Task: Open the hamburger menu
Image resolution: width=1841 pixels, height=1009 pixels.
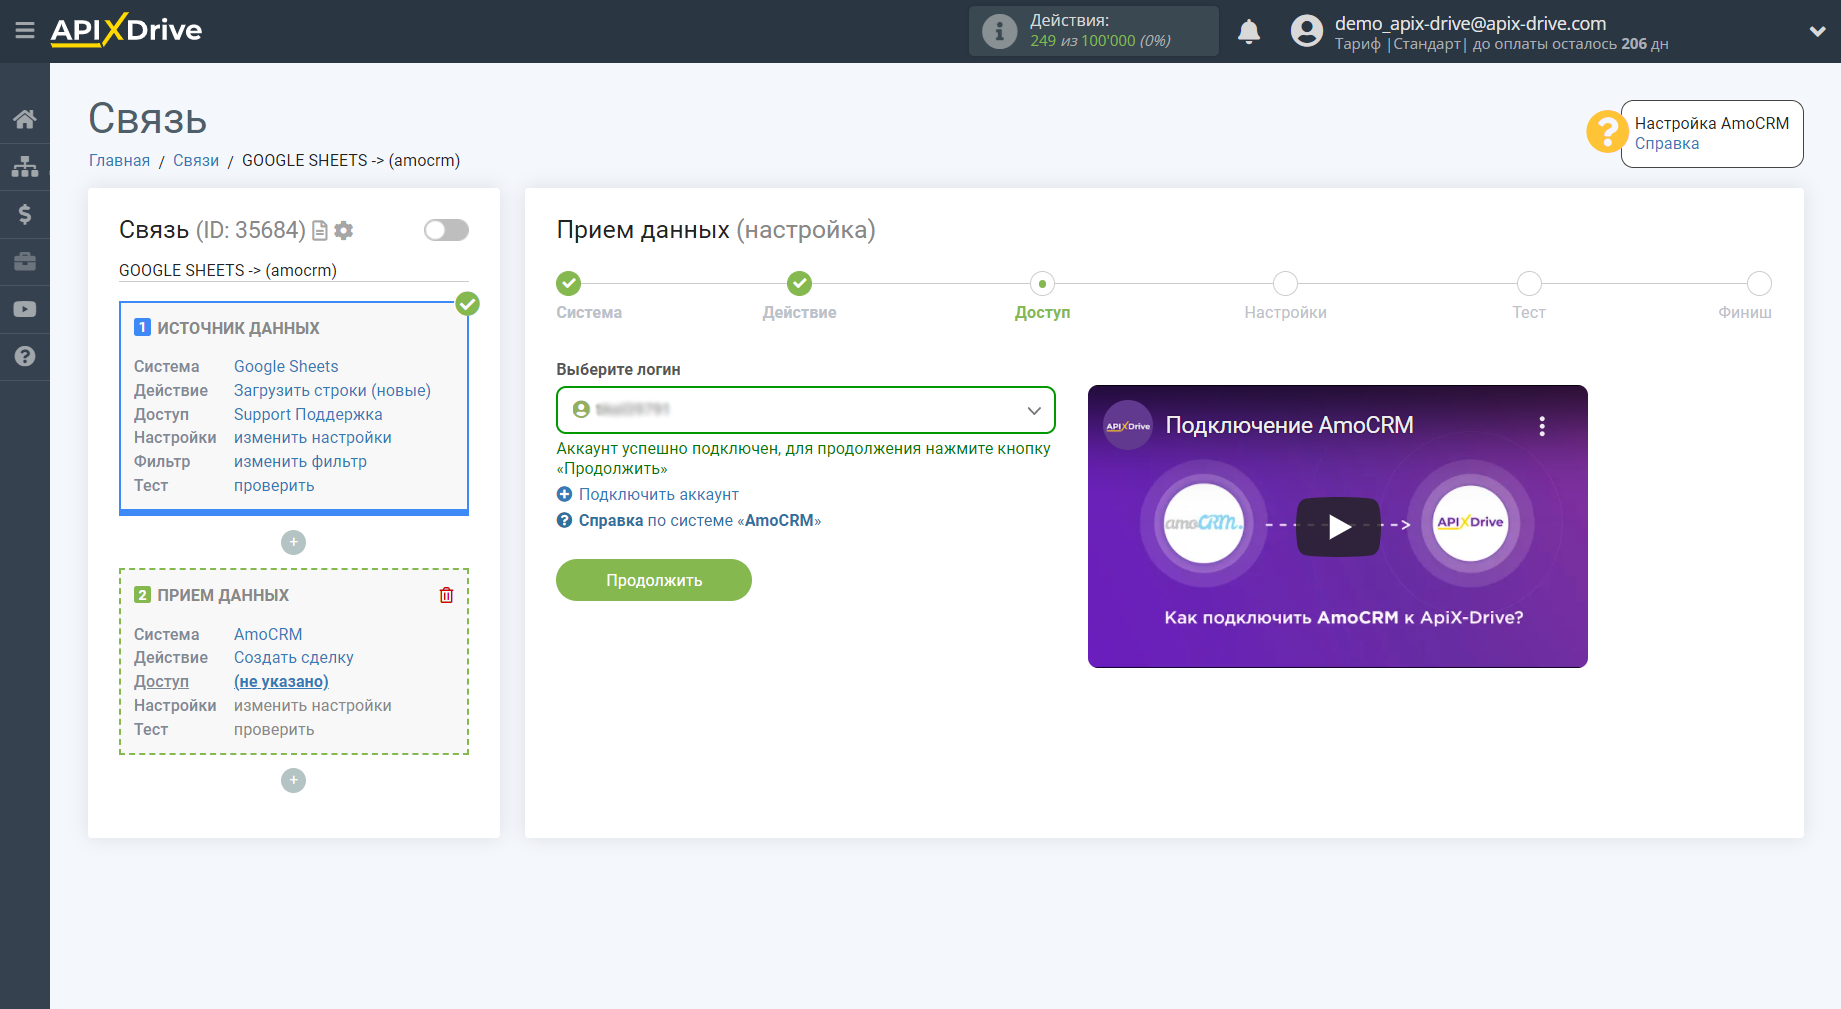Action: (x=25, y=31)
